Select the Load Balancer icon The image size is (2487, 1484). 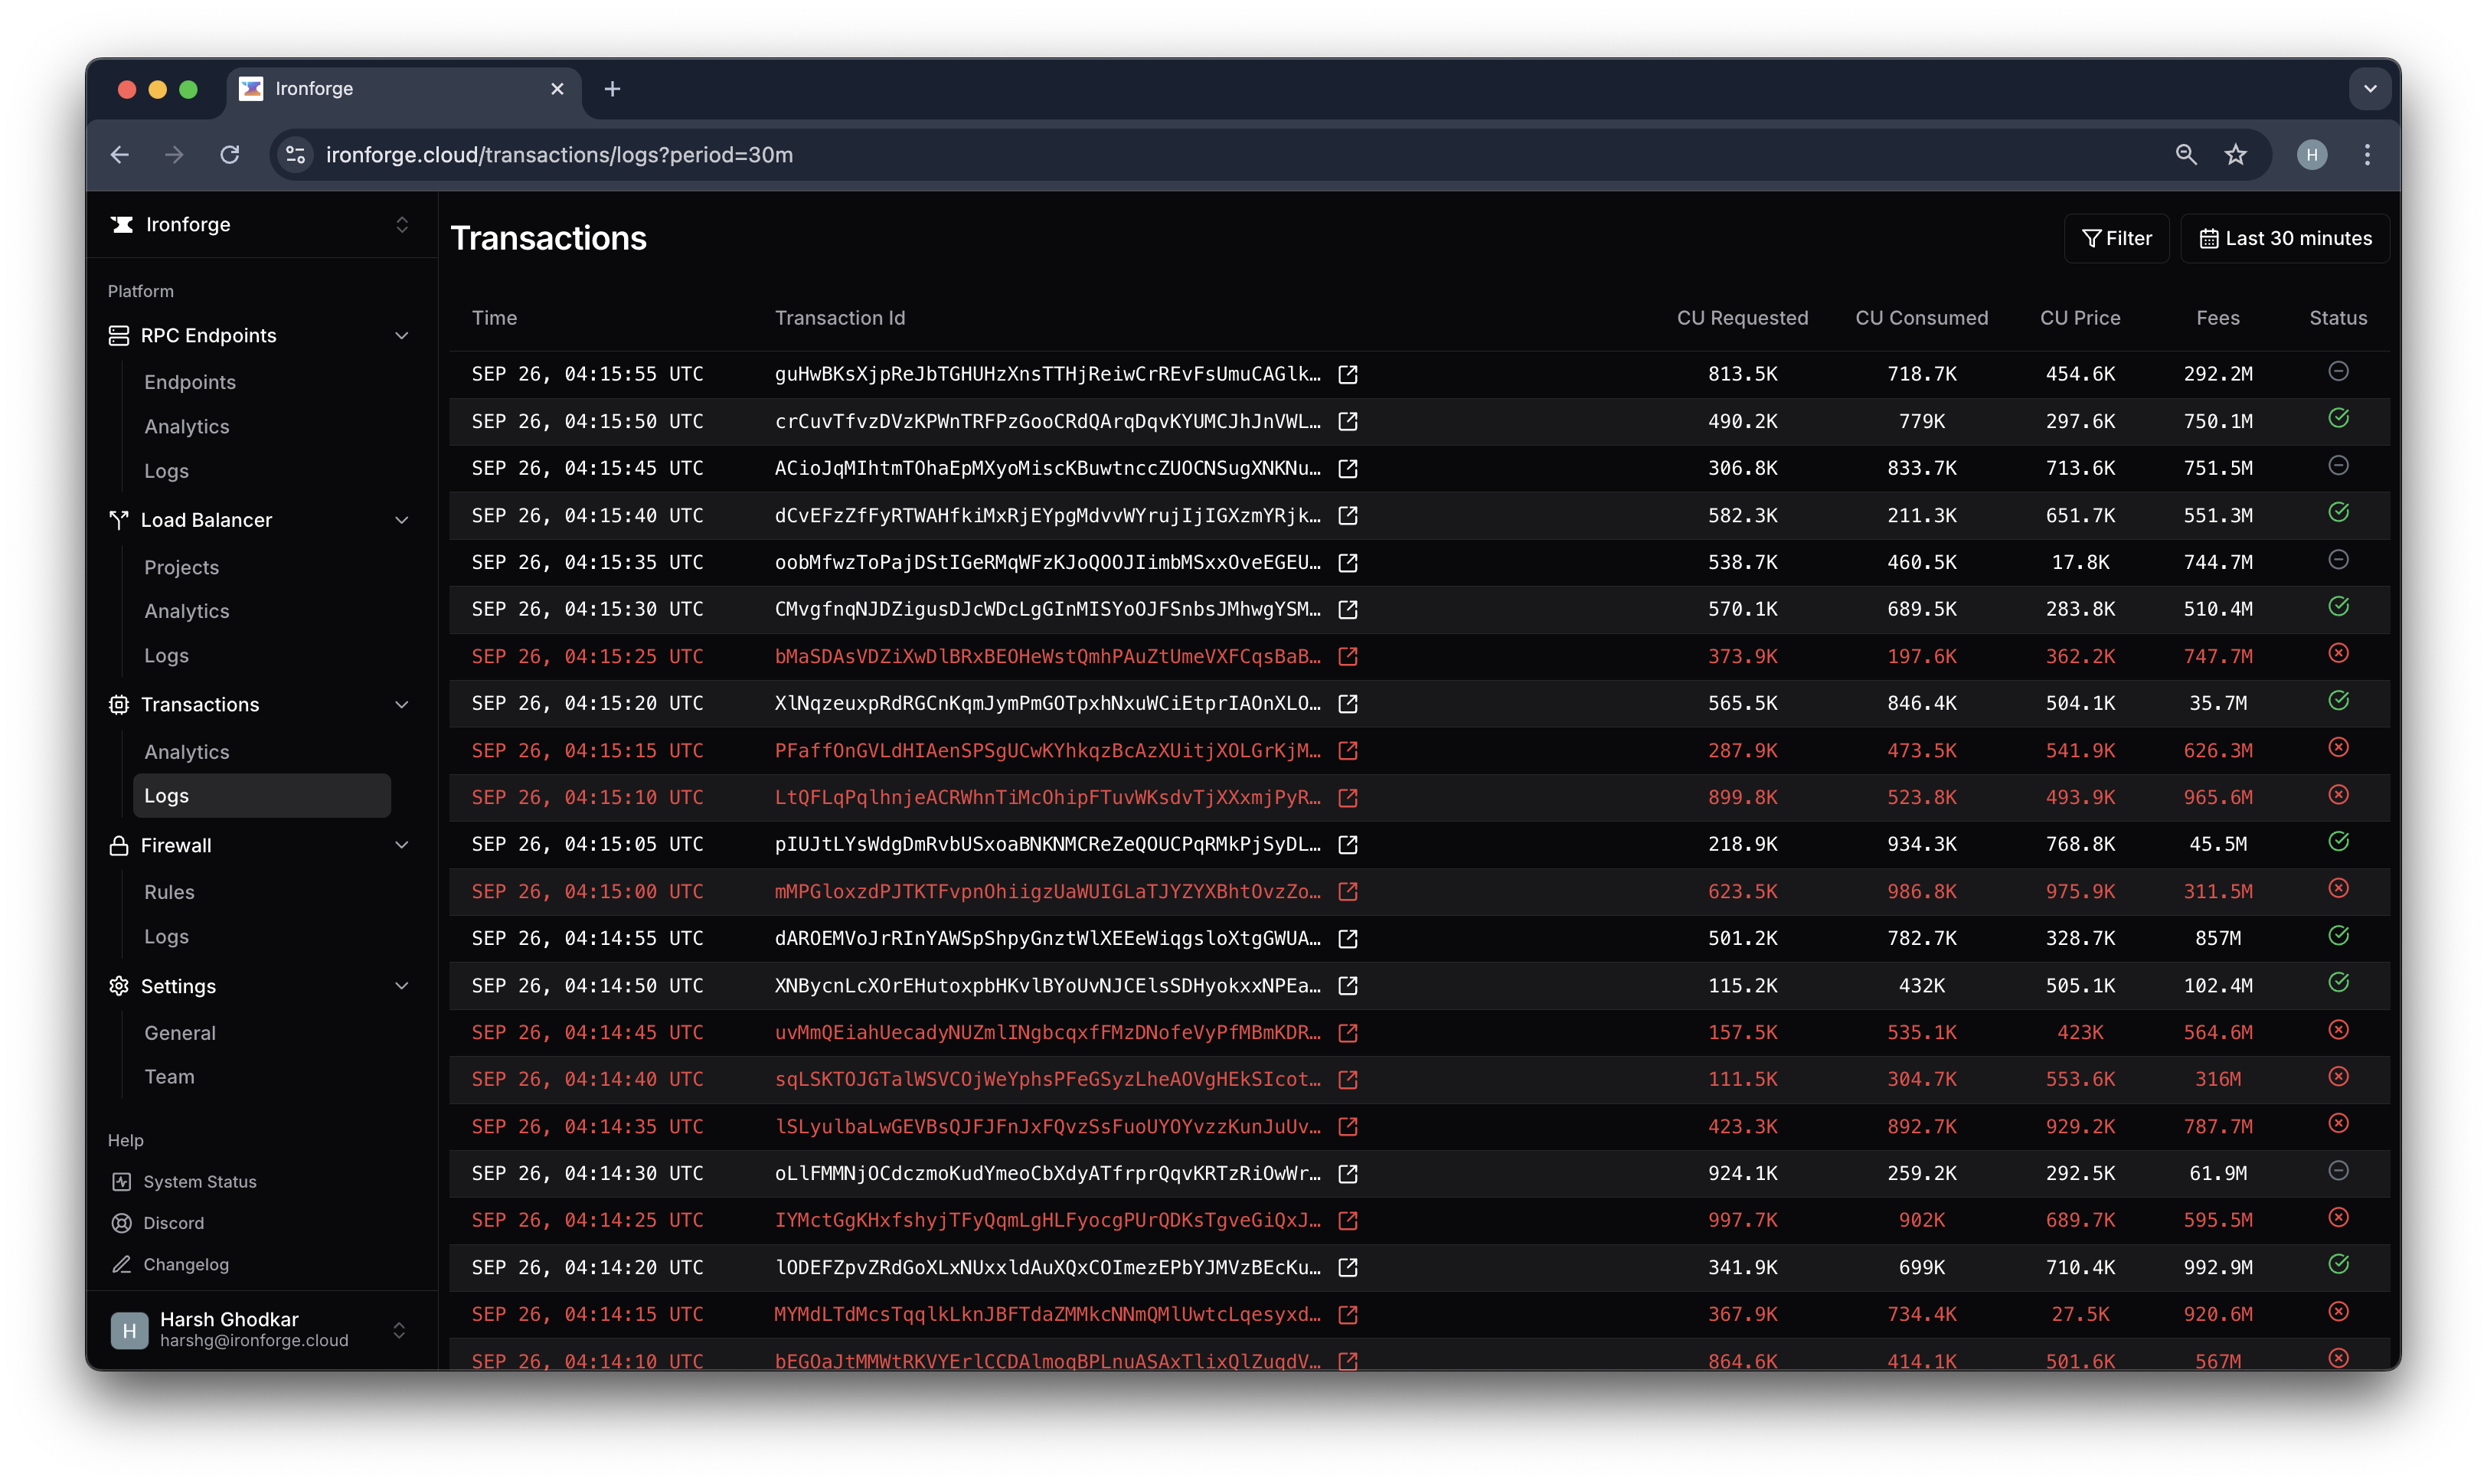(x=119, y=520)
